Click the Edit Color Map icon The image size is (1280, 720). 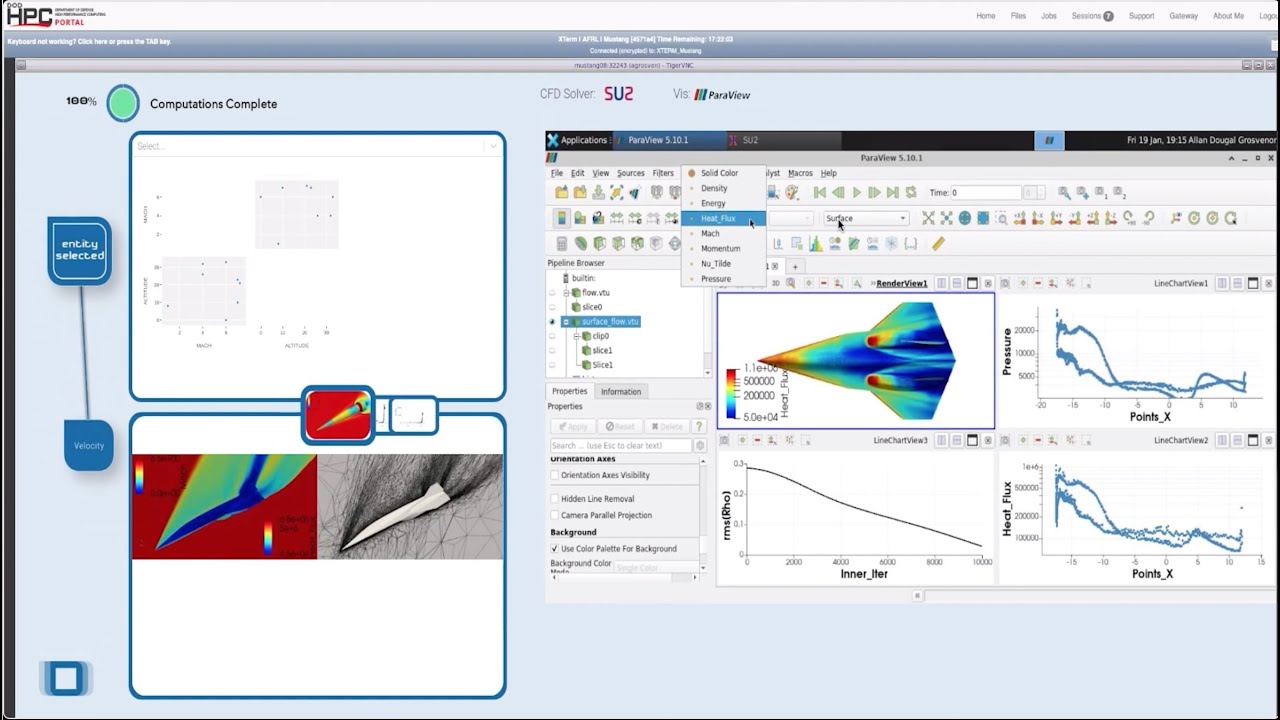tap(579, 218)
